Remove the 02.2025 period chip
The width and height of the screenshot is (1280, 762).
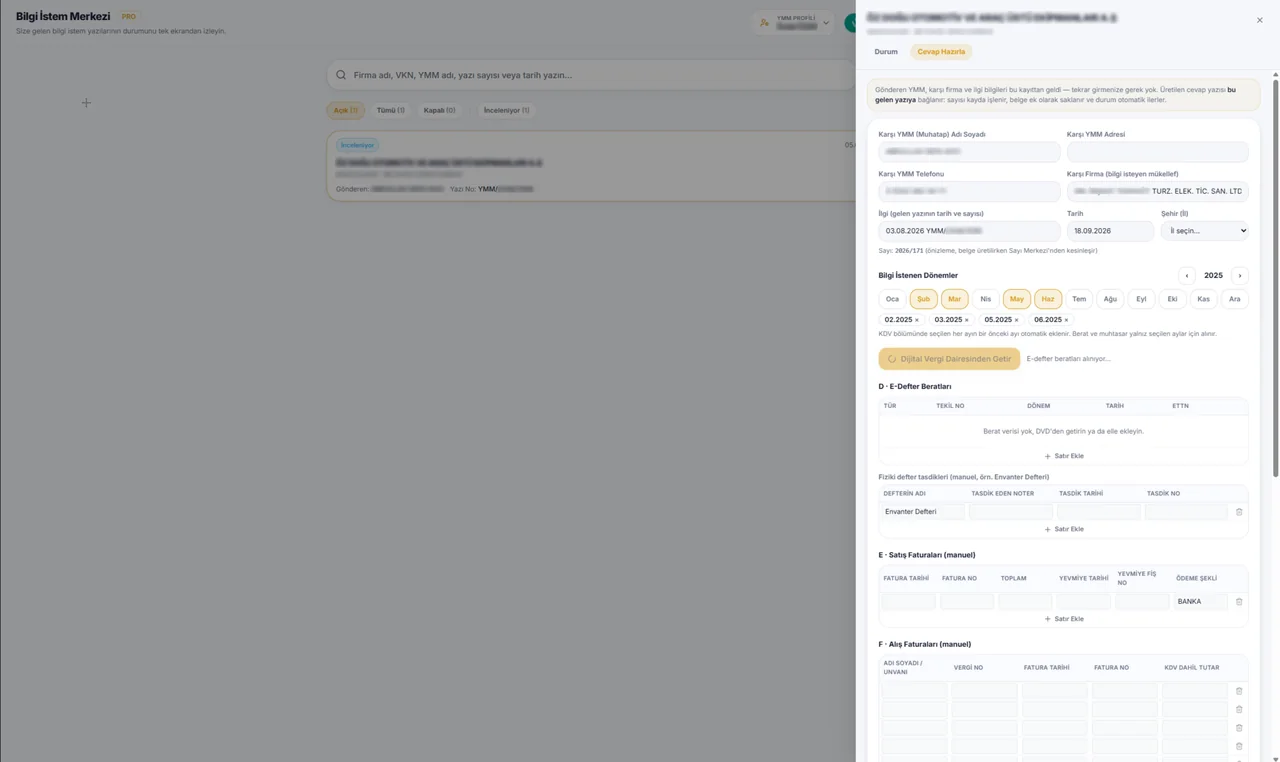click(x=917, y=320)
